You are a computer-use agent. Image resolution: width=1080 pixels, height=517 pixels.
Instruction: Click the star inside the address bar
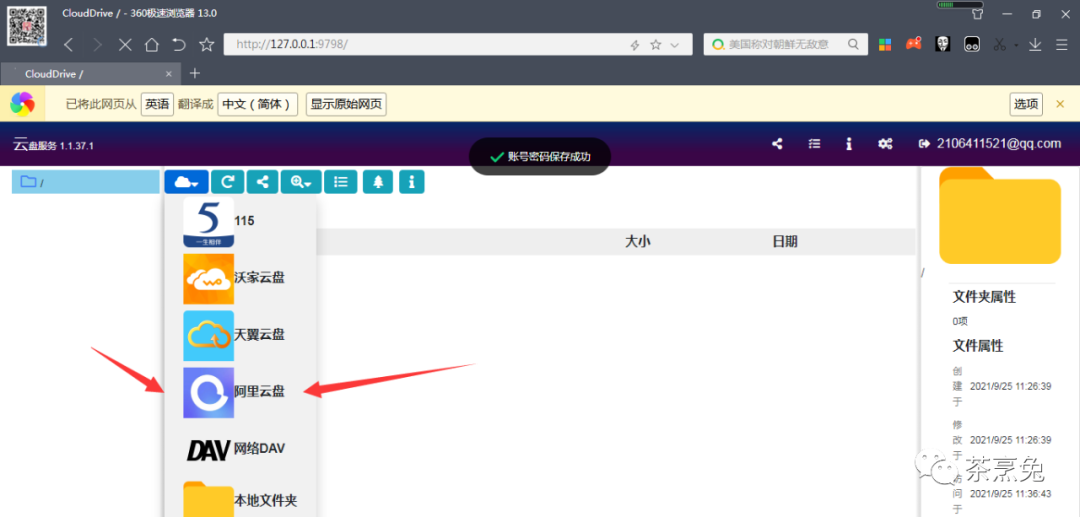click(x=656, y=45)
